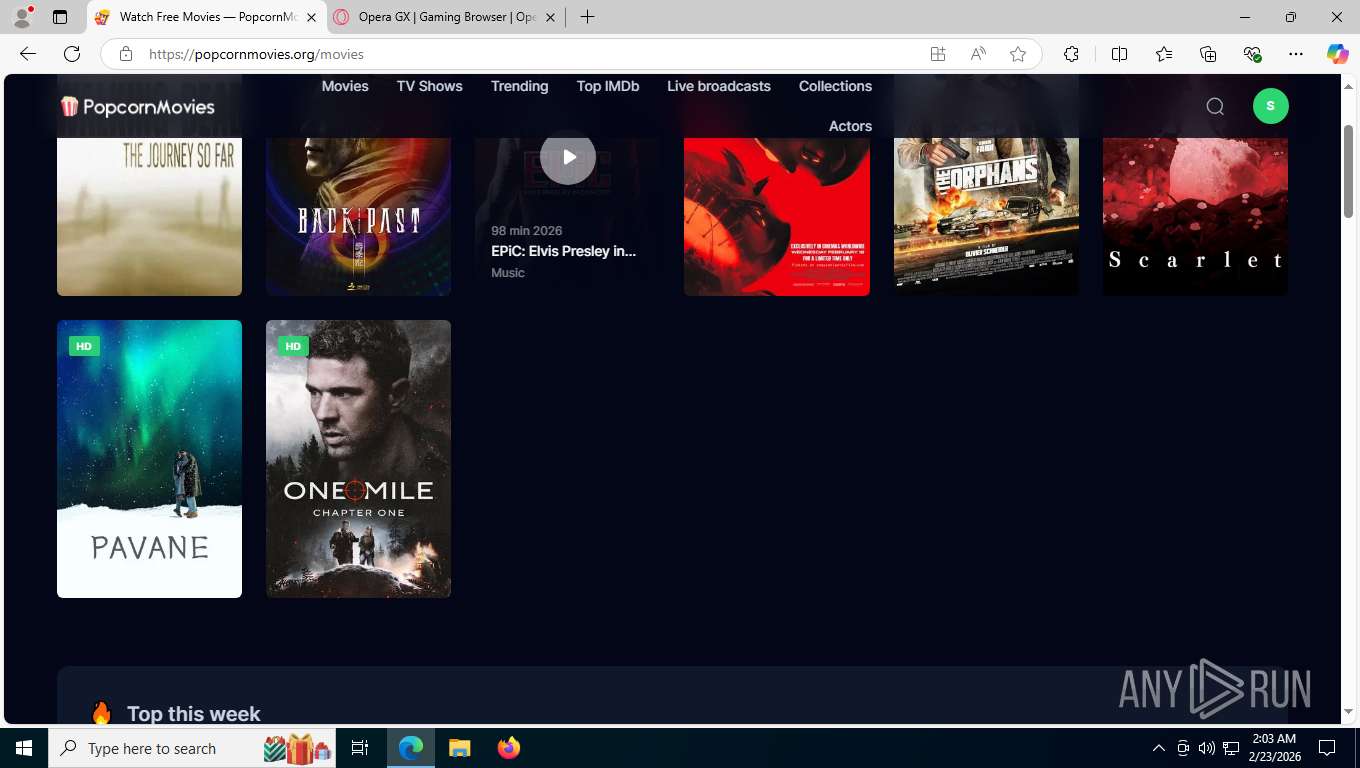
Task: Open The Orphans movie poster
Action: [x=986, y=216]
